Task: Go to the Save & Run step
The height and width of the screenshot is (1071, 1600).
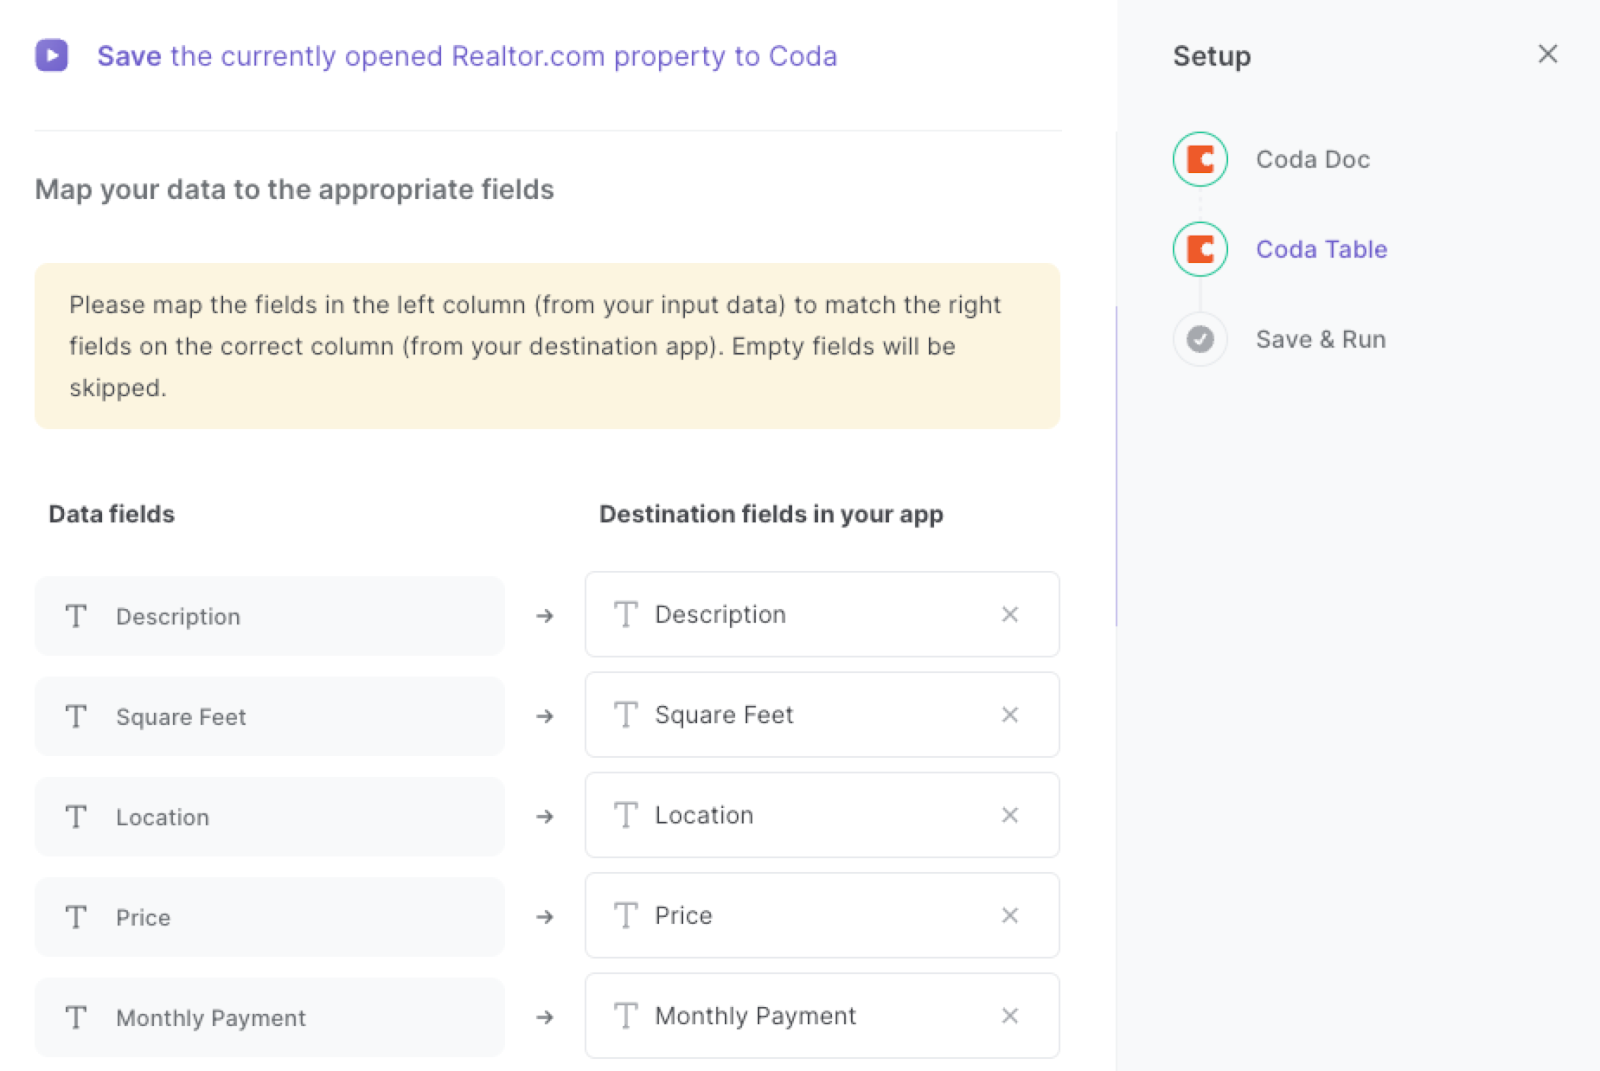Action: [1320, 339]
